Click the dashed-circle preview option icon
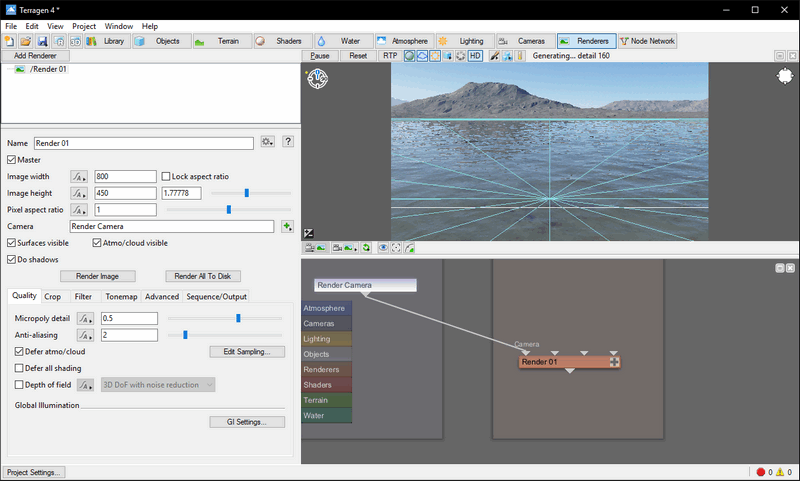Image resolution: width=800 pixels, height=481 pixels. point(460,56)
